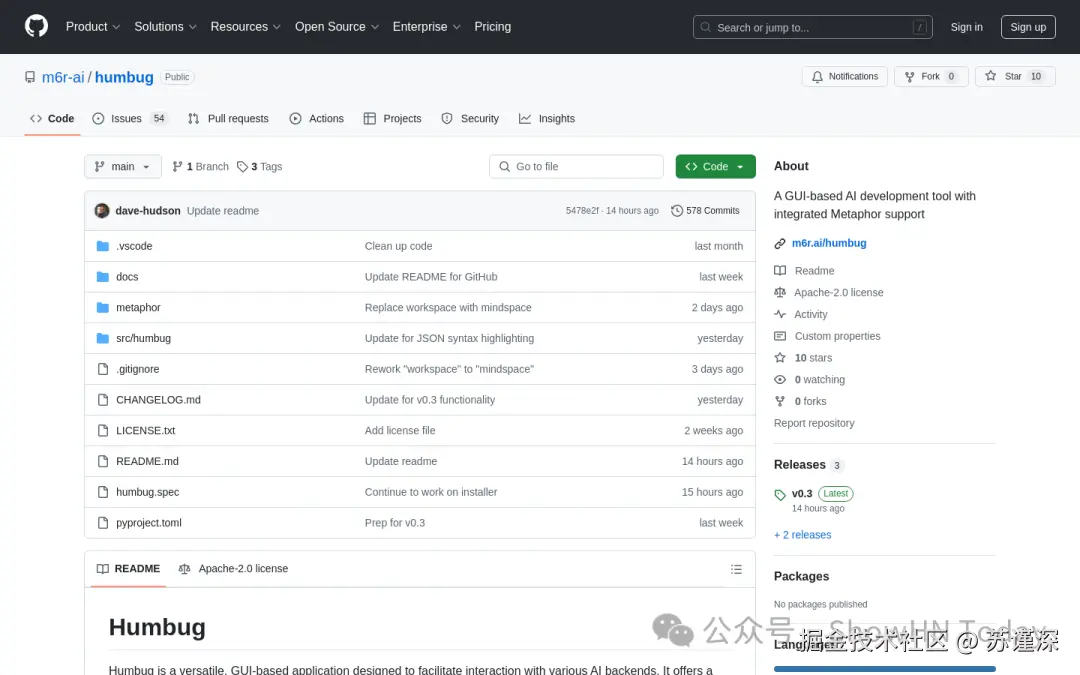The height and width of the screenshot is (675, 1080).
Task: Click the 578 Commits history link
Action: (x=705, y=211)
